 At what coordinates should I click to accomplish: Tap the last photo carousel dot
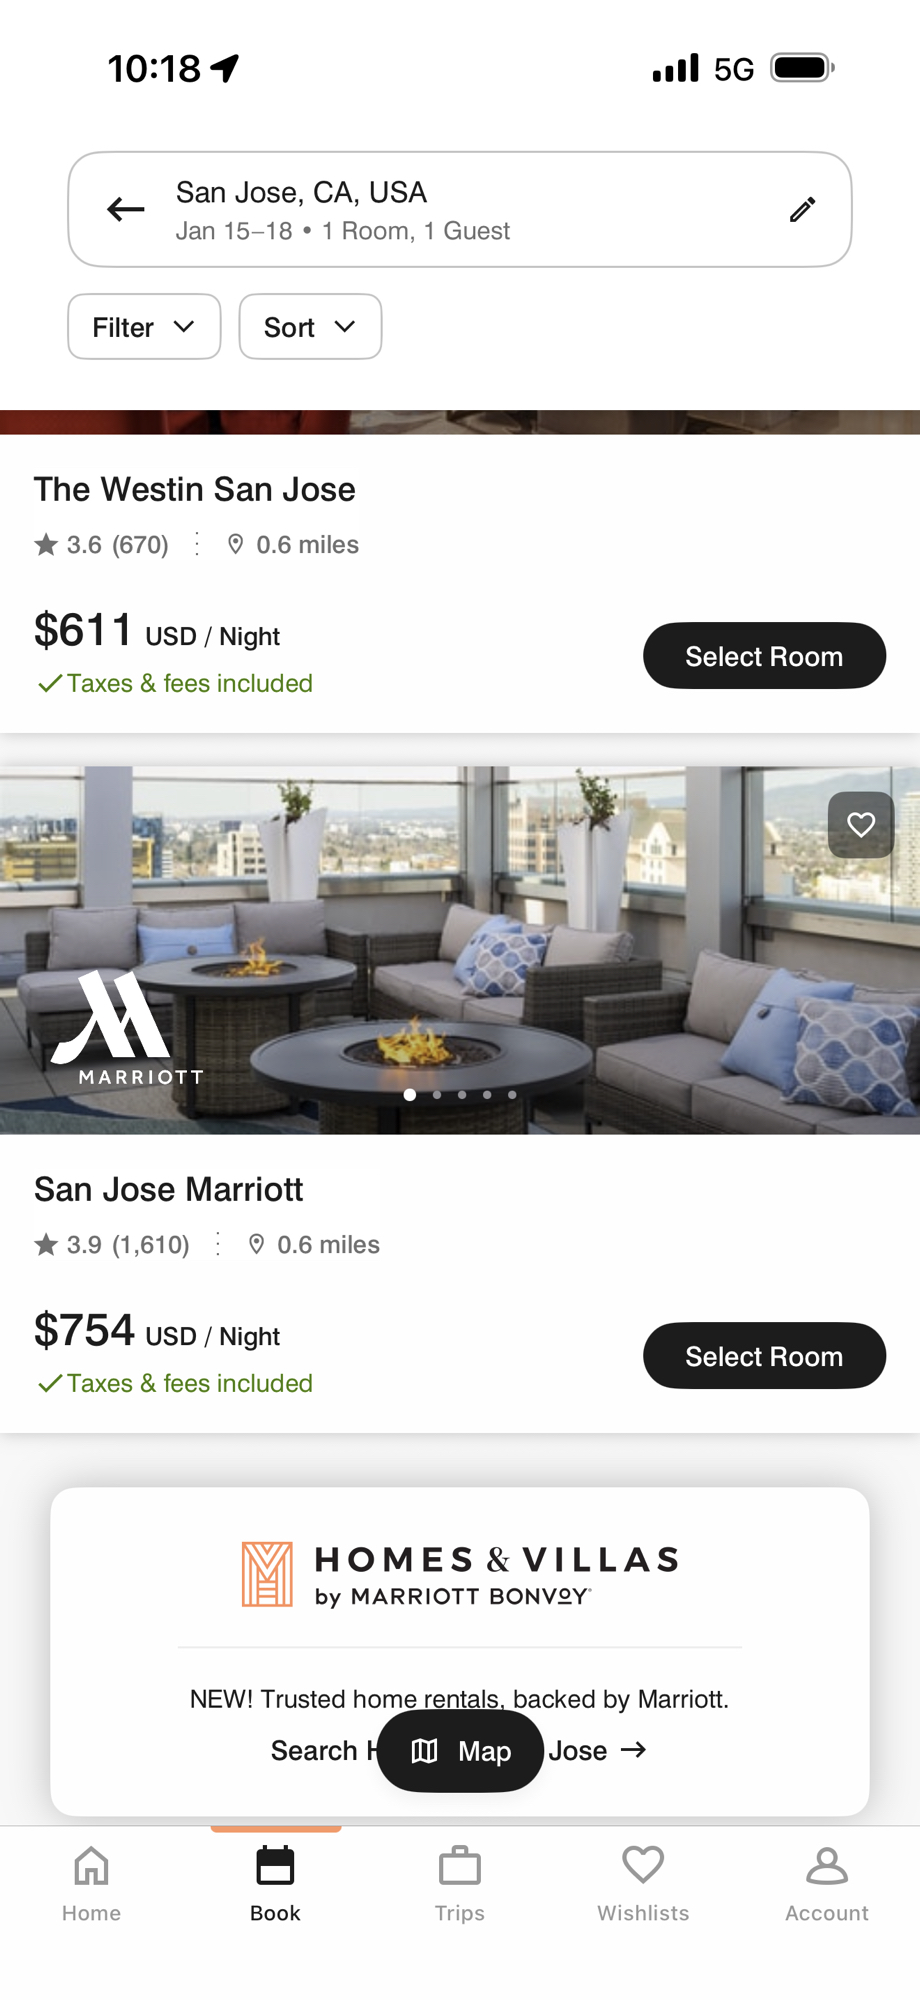512,1095
